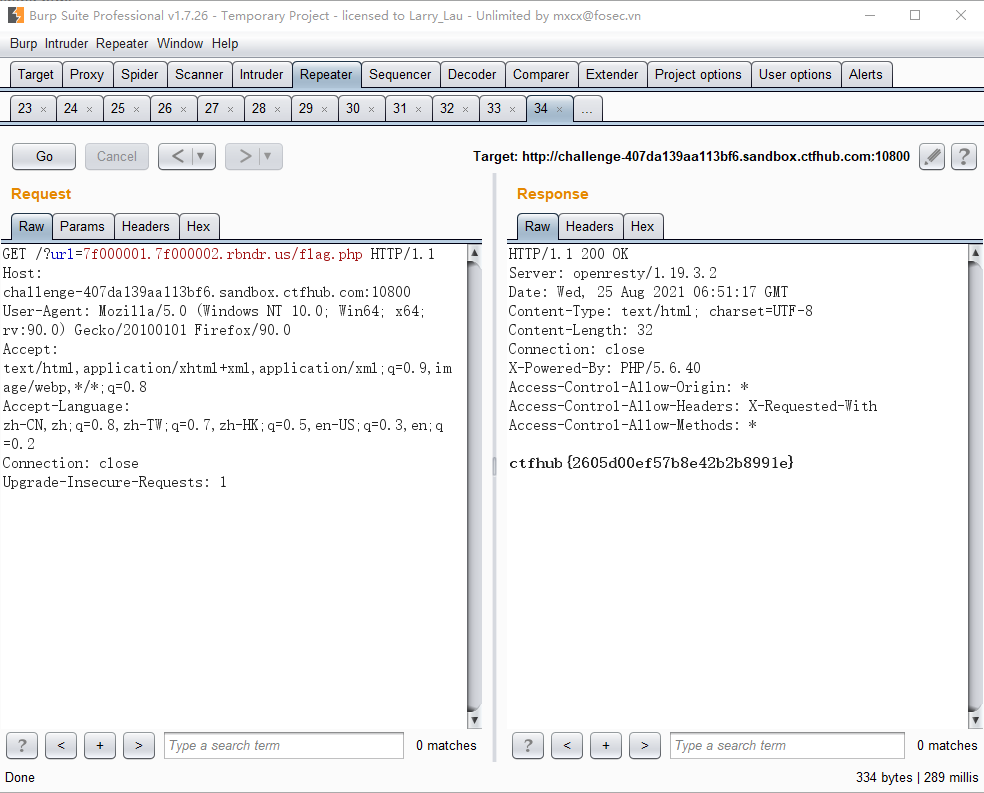Focus the response search term field

click(x=787, y=745)
